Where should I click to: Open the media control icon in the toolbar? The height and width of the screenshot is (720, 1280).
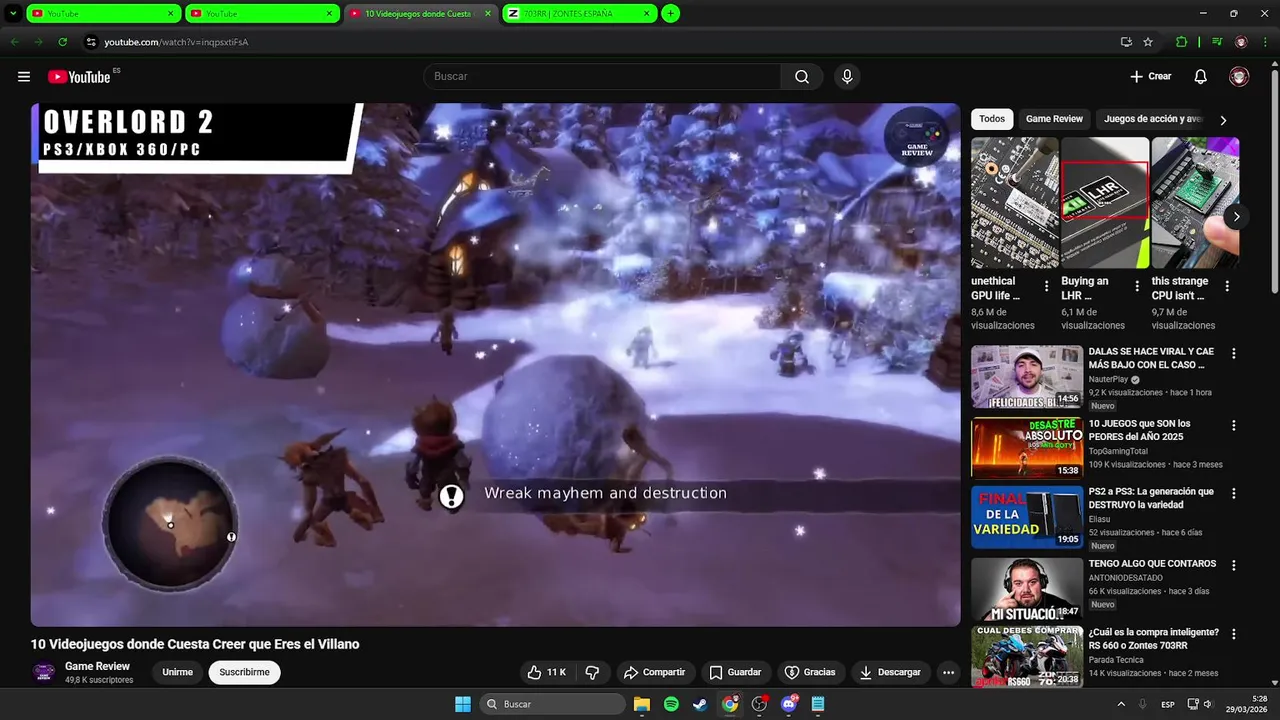[x=1217, y=42]
